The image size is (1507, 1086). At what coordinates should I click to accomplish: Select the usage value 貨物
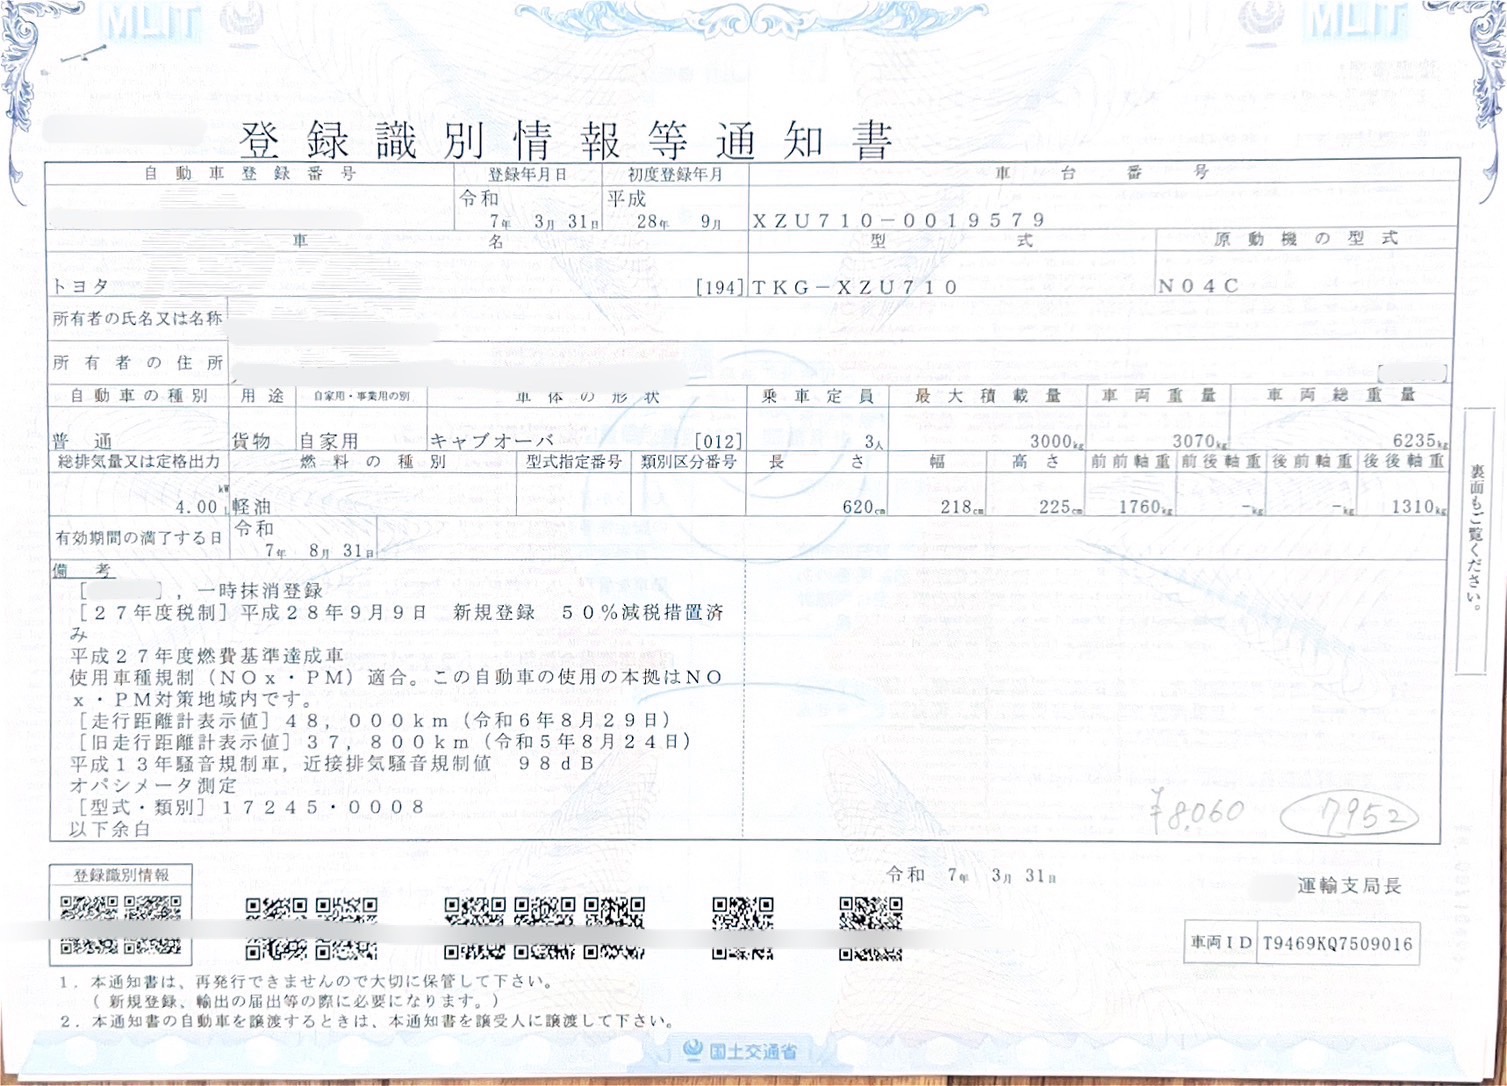tap(251, 441)
